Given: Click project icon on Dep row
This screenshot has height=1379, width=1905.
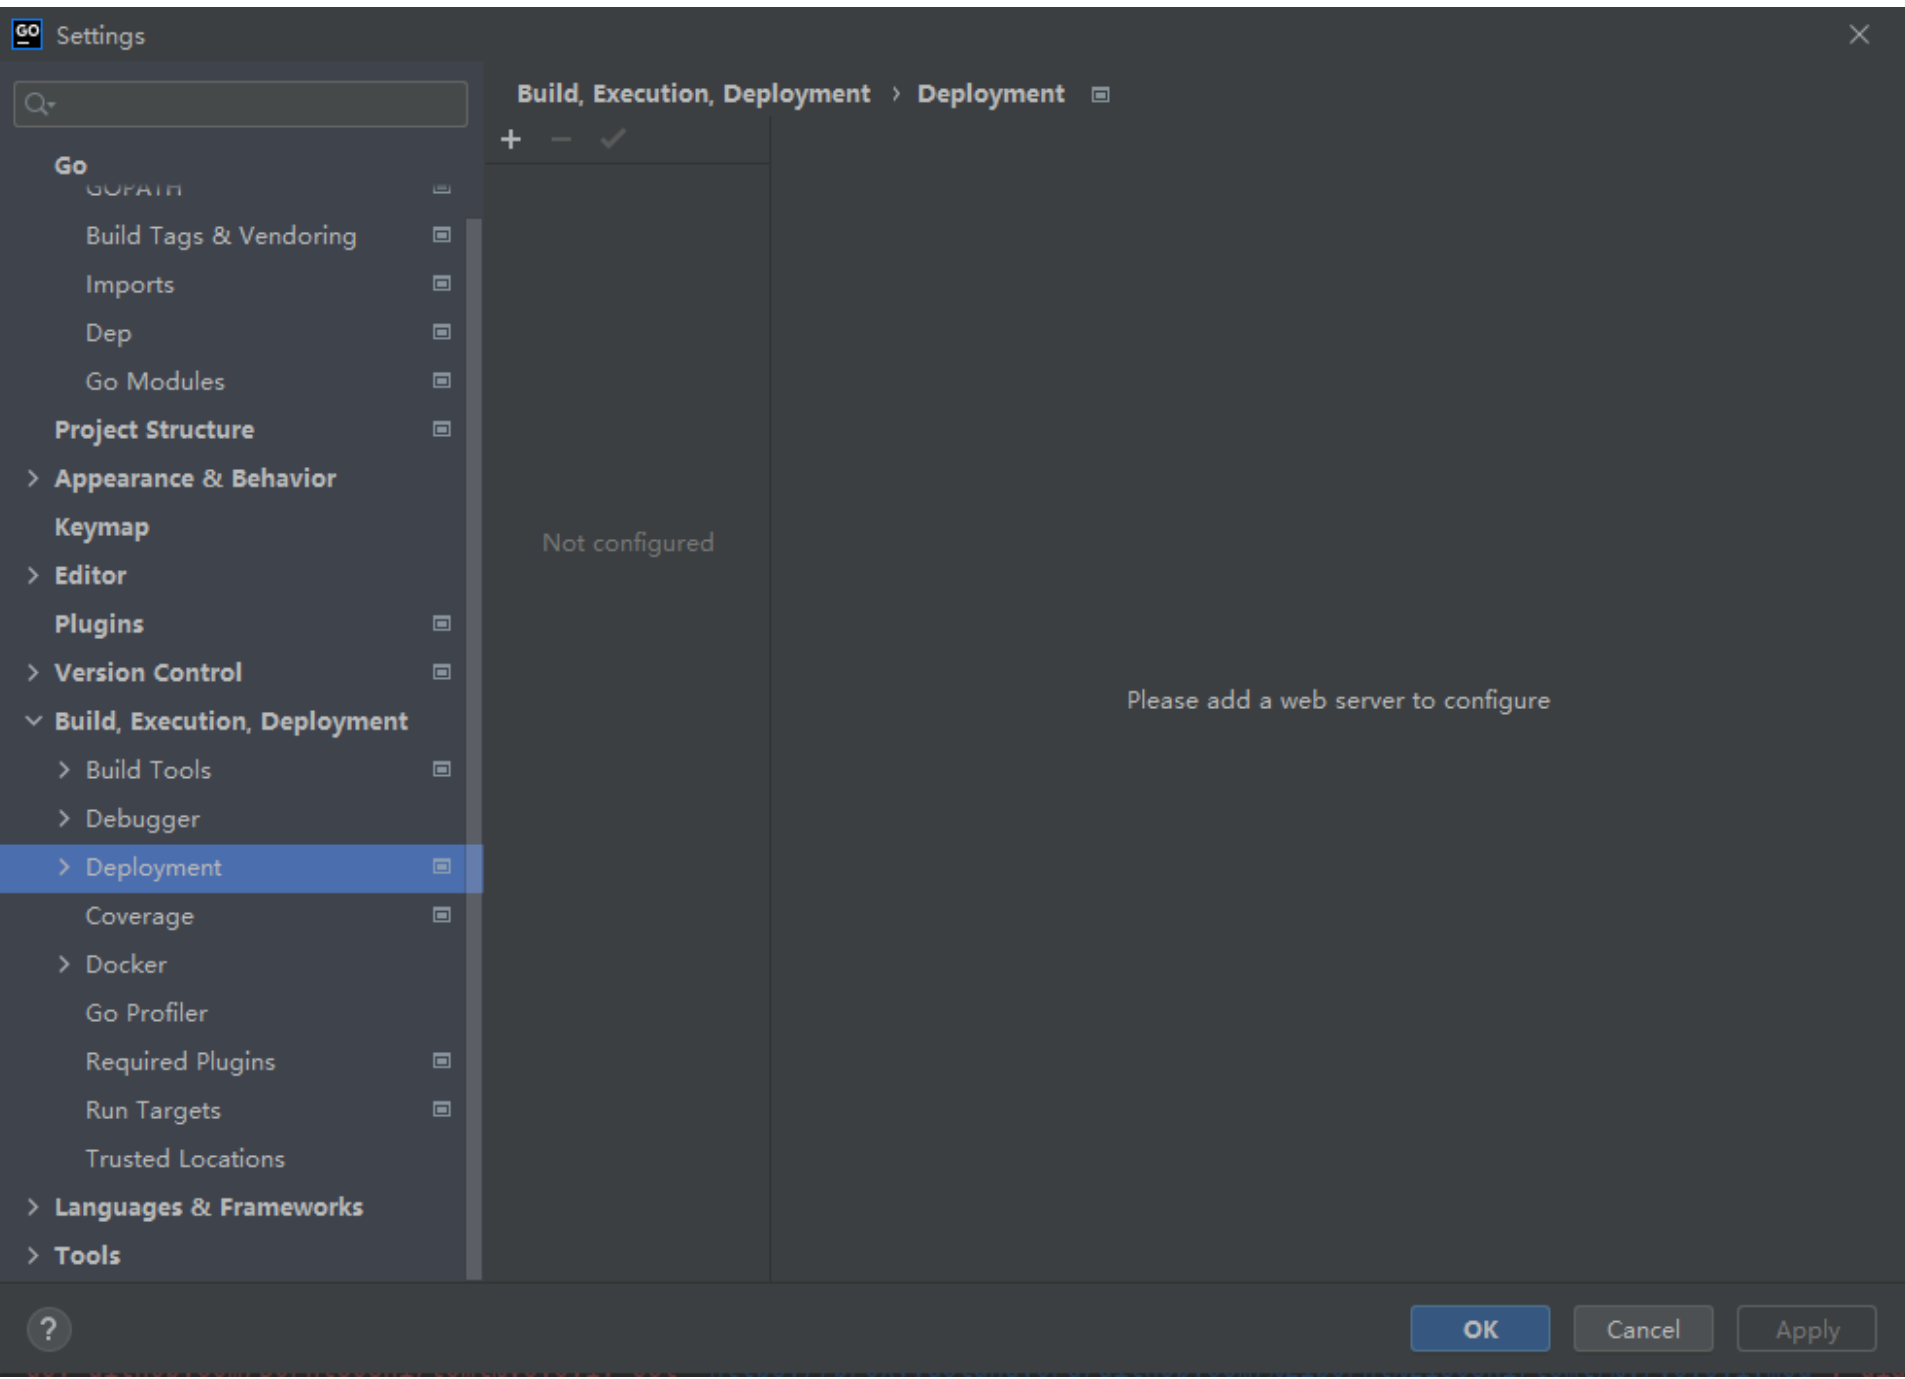Looking at the screenshot, I should pos(441,332).
